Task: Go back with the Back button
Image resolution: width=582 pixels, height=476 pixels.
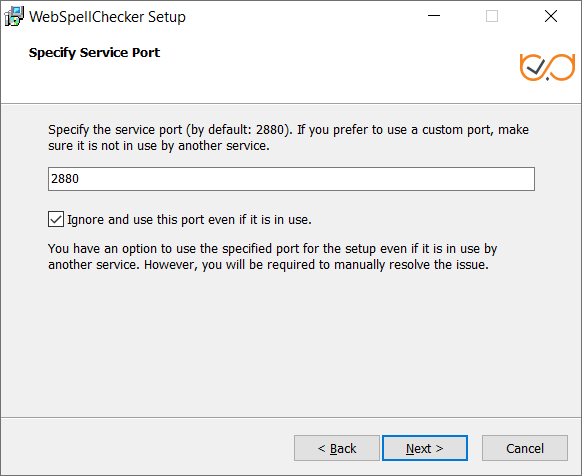Action: coord(337,448)
